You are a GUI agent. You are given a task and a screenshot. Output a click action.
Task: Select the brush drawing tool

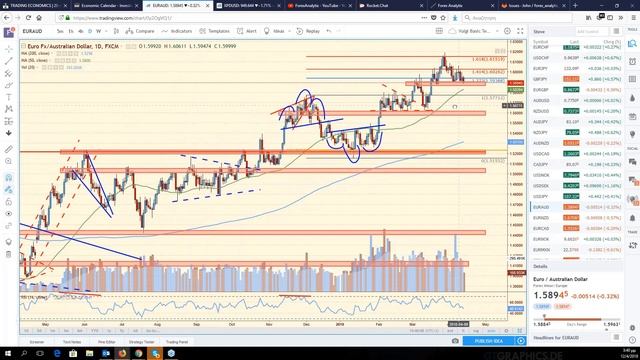[x=9, y=85]
